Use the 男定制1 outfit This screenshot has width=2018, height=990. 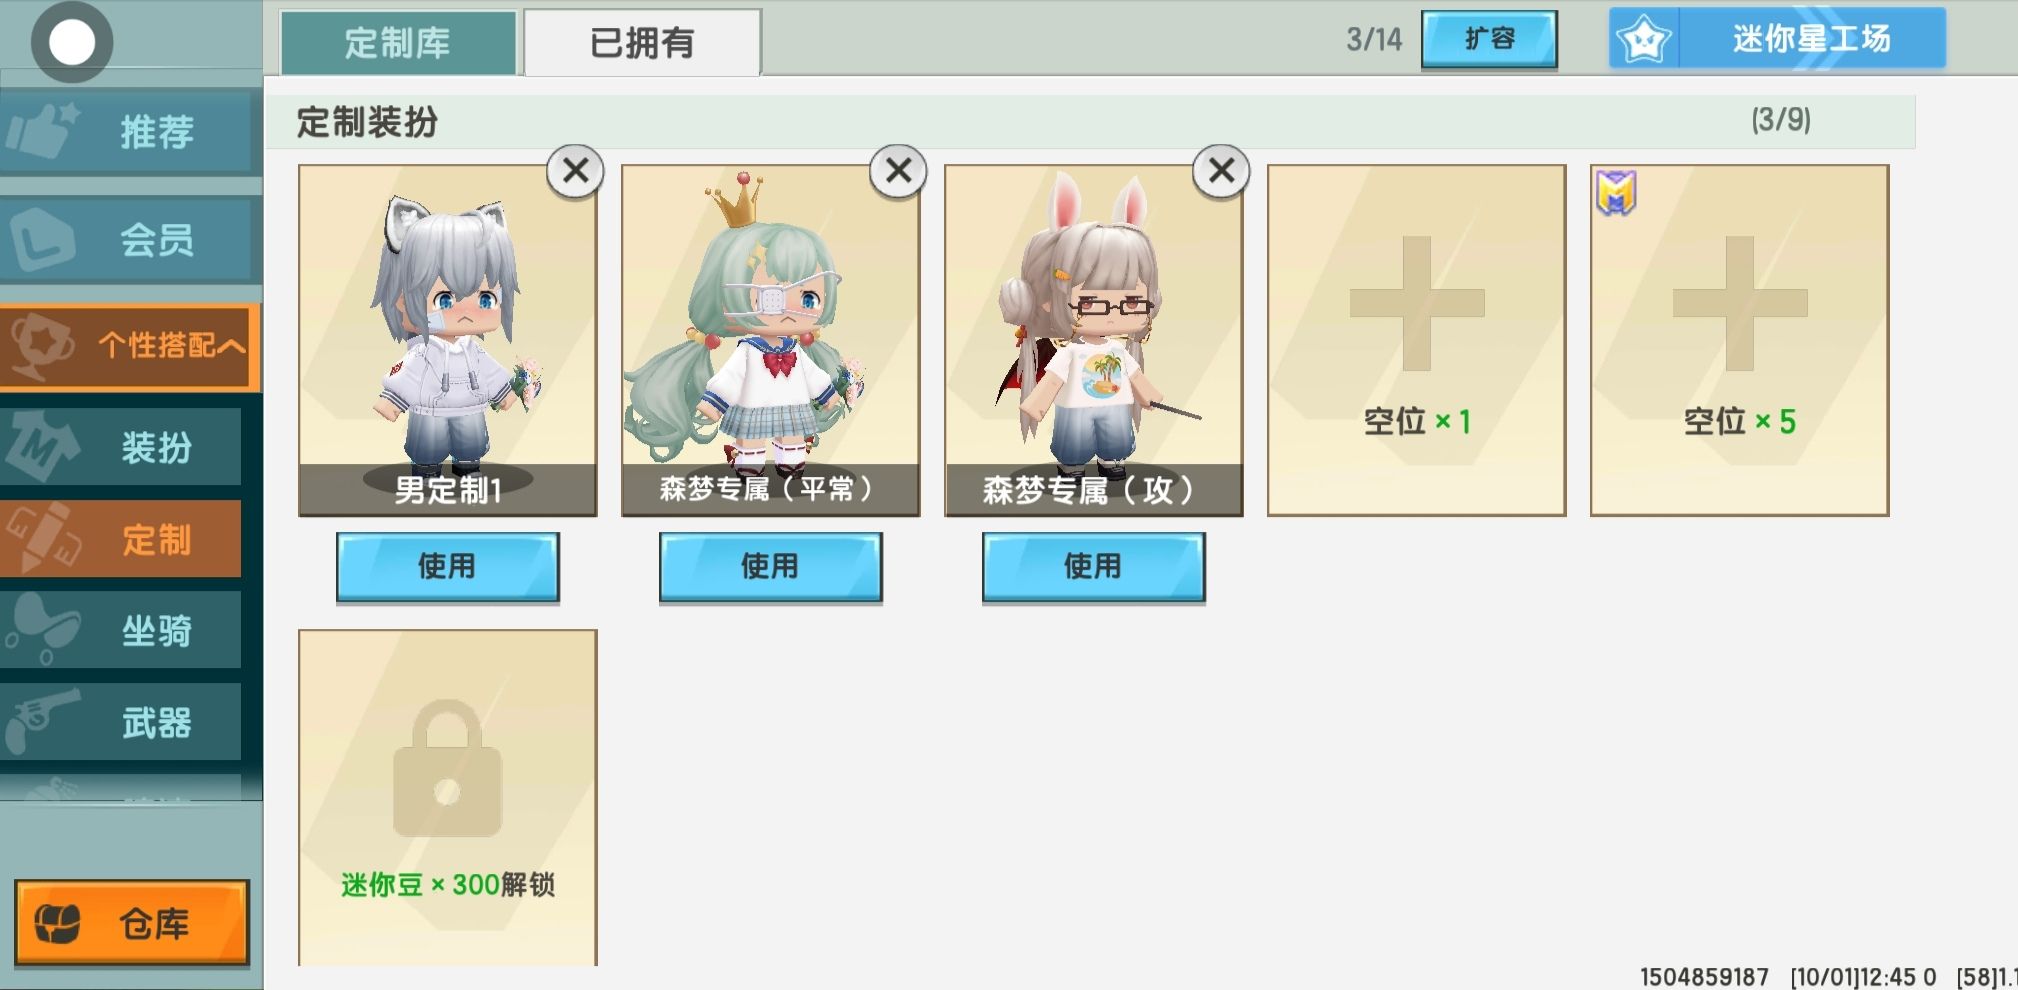click(447, 567)
